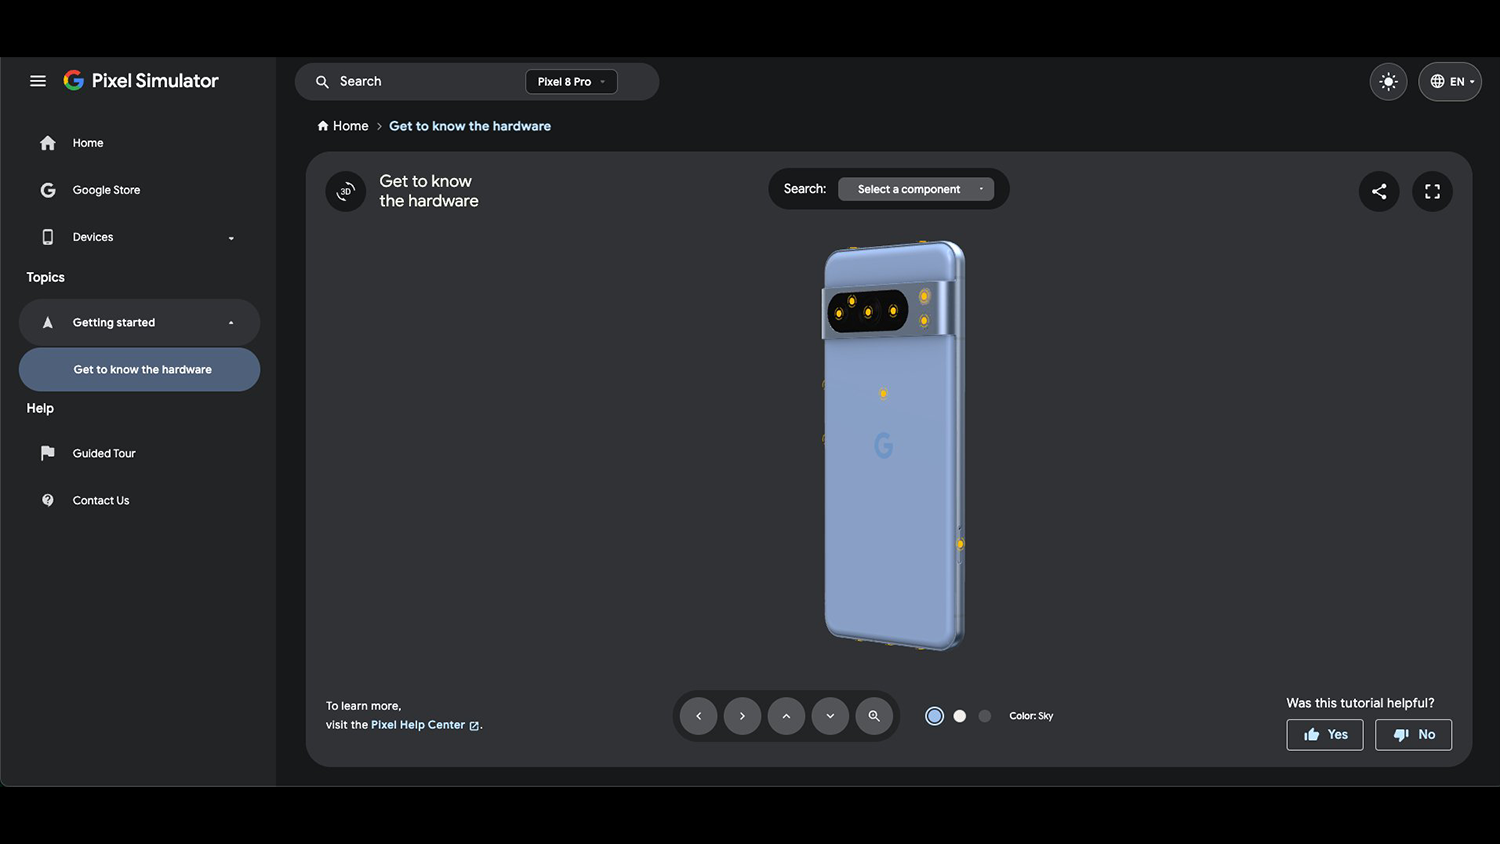1500x844 pixels.
Task: Open the Pixel 8 Pro device dropdown
Action: tap(571, 82)
